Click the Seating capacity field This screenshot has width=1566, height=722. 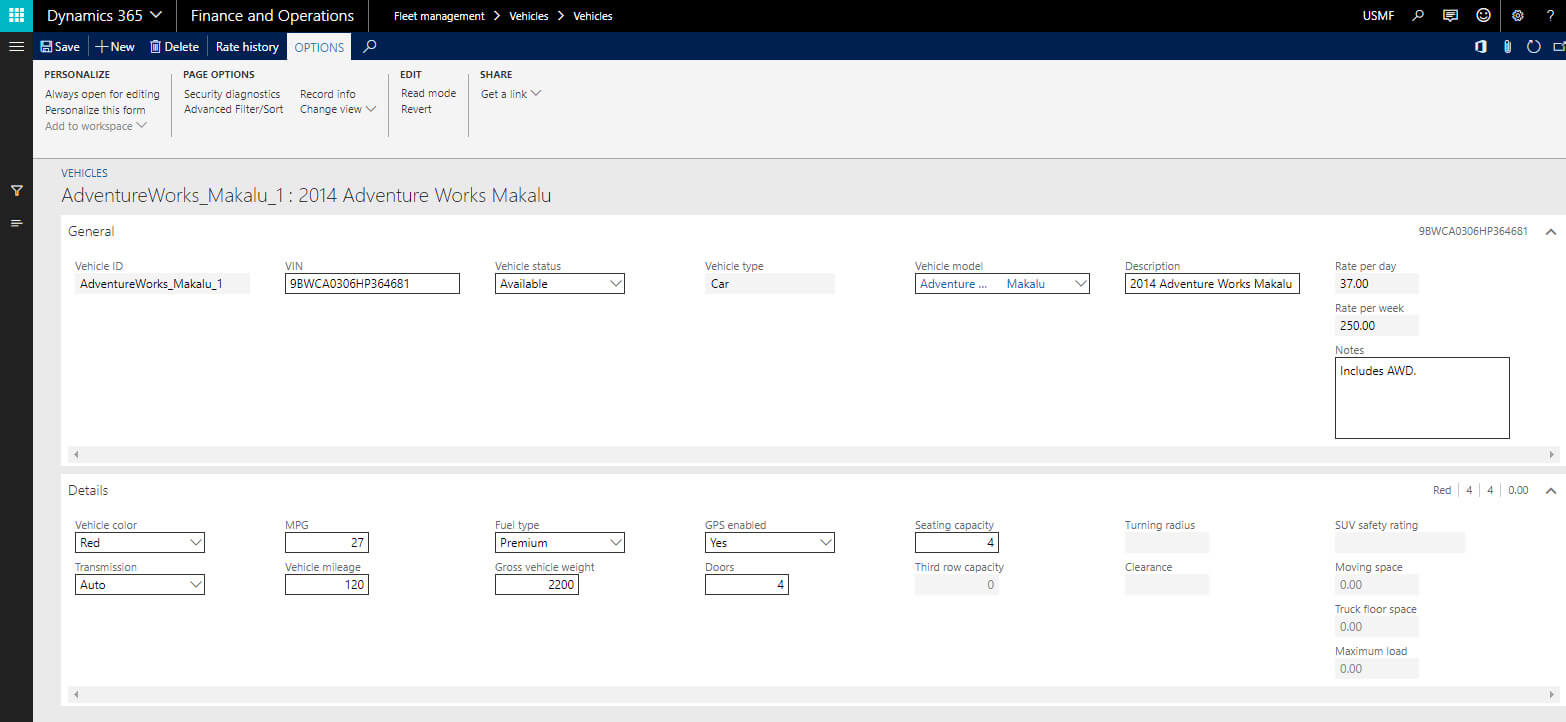[x=957, y=543]
